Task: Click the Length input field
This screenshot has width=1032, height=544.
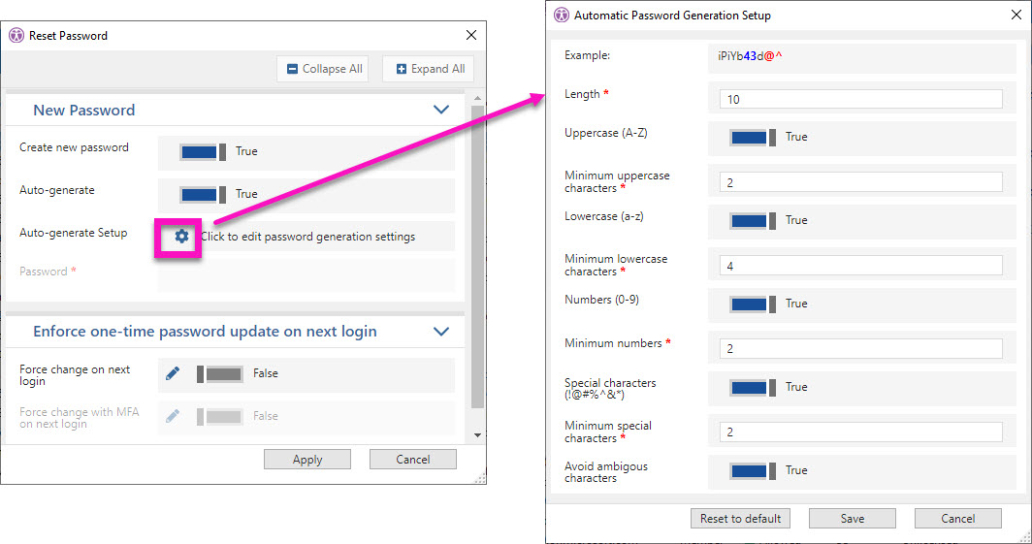Action: [x=861, y=99]
